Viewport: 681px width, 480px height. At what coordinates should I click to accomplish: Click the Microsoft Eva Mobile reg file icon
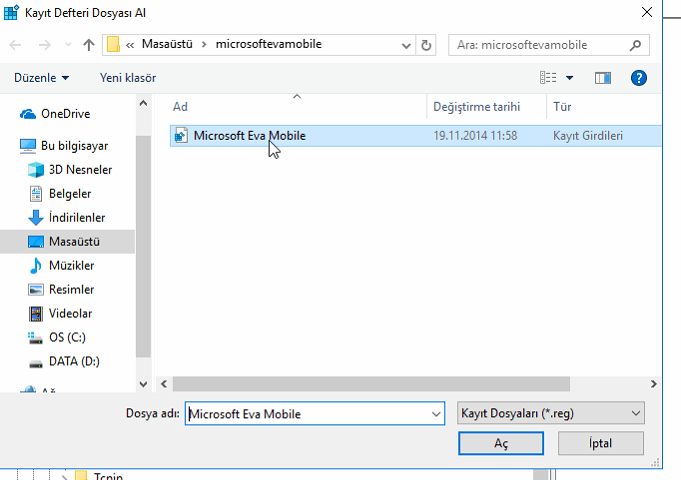pyautogui.click(x=181, y=136)
